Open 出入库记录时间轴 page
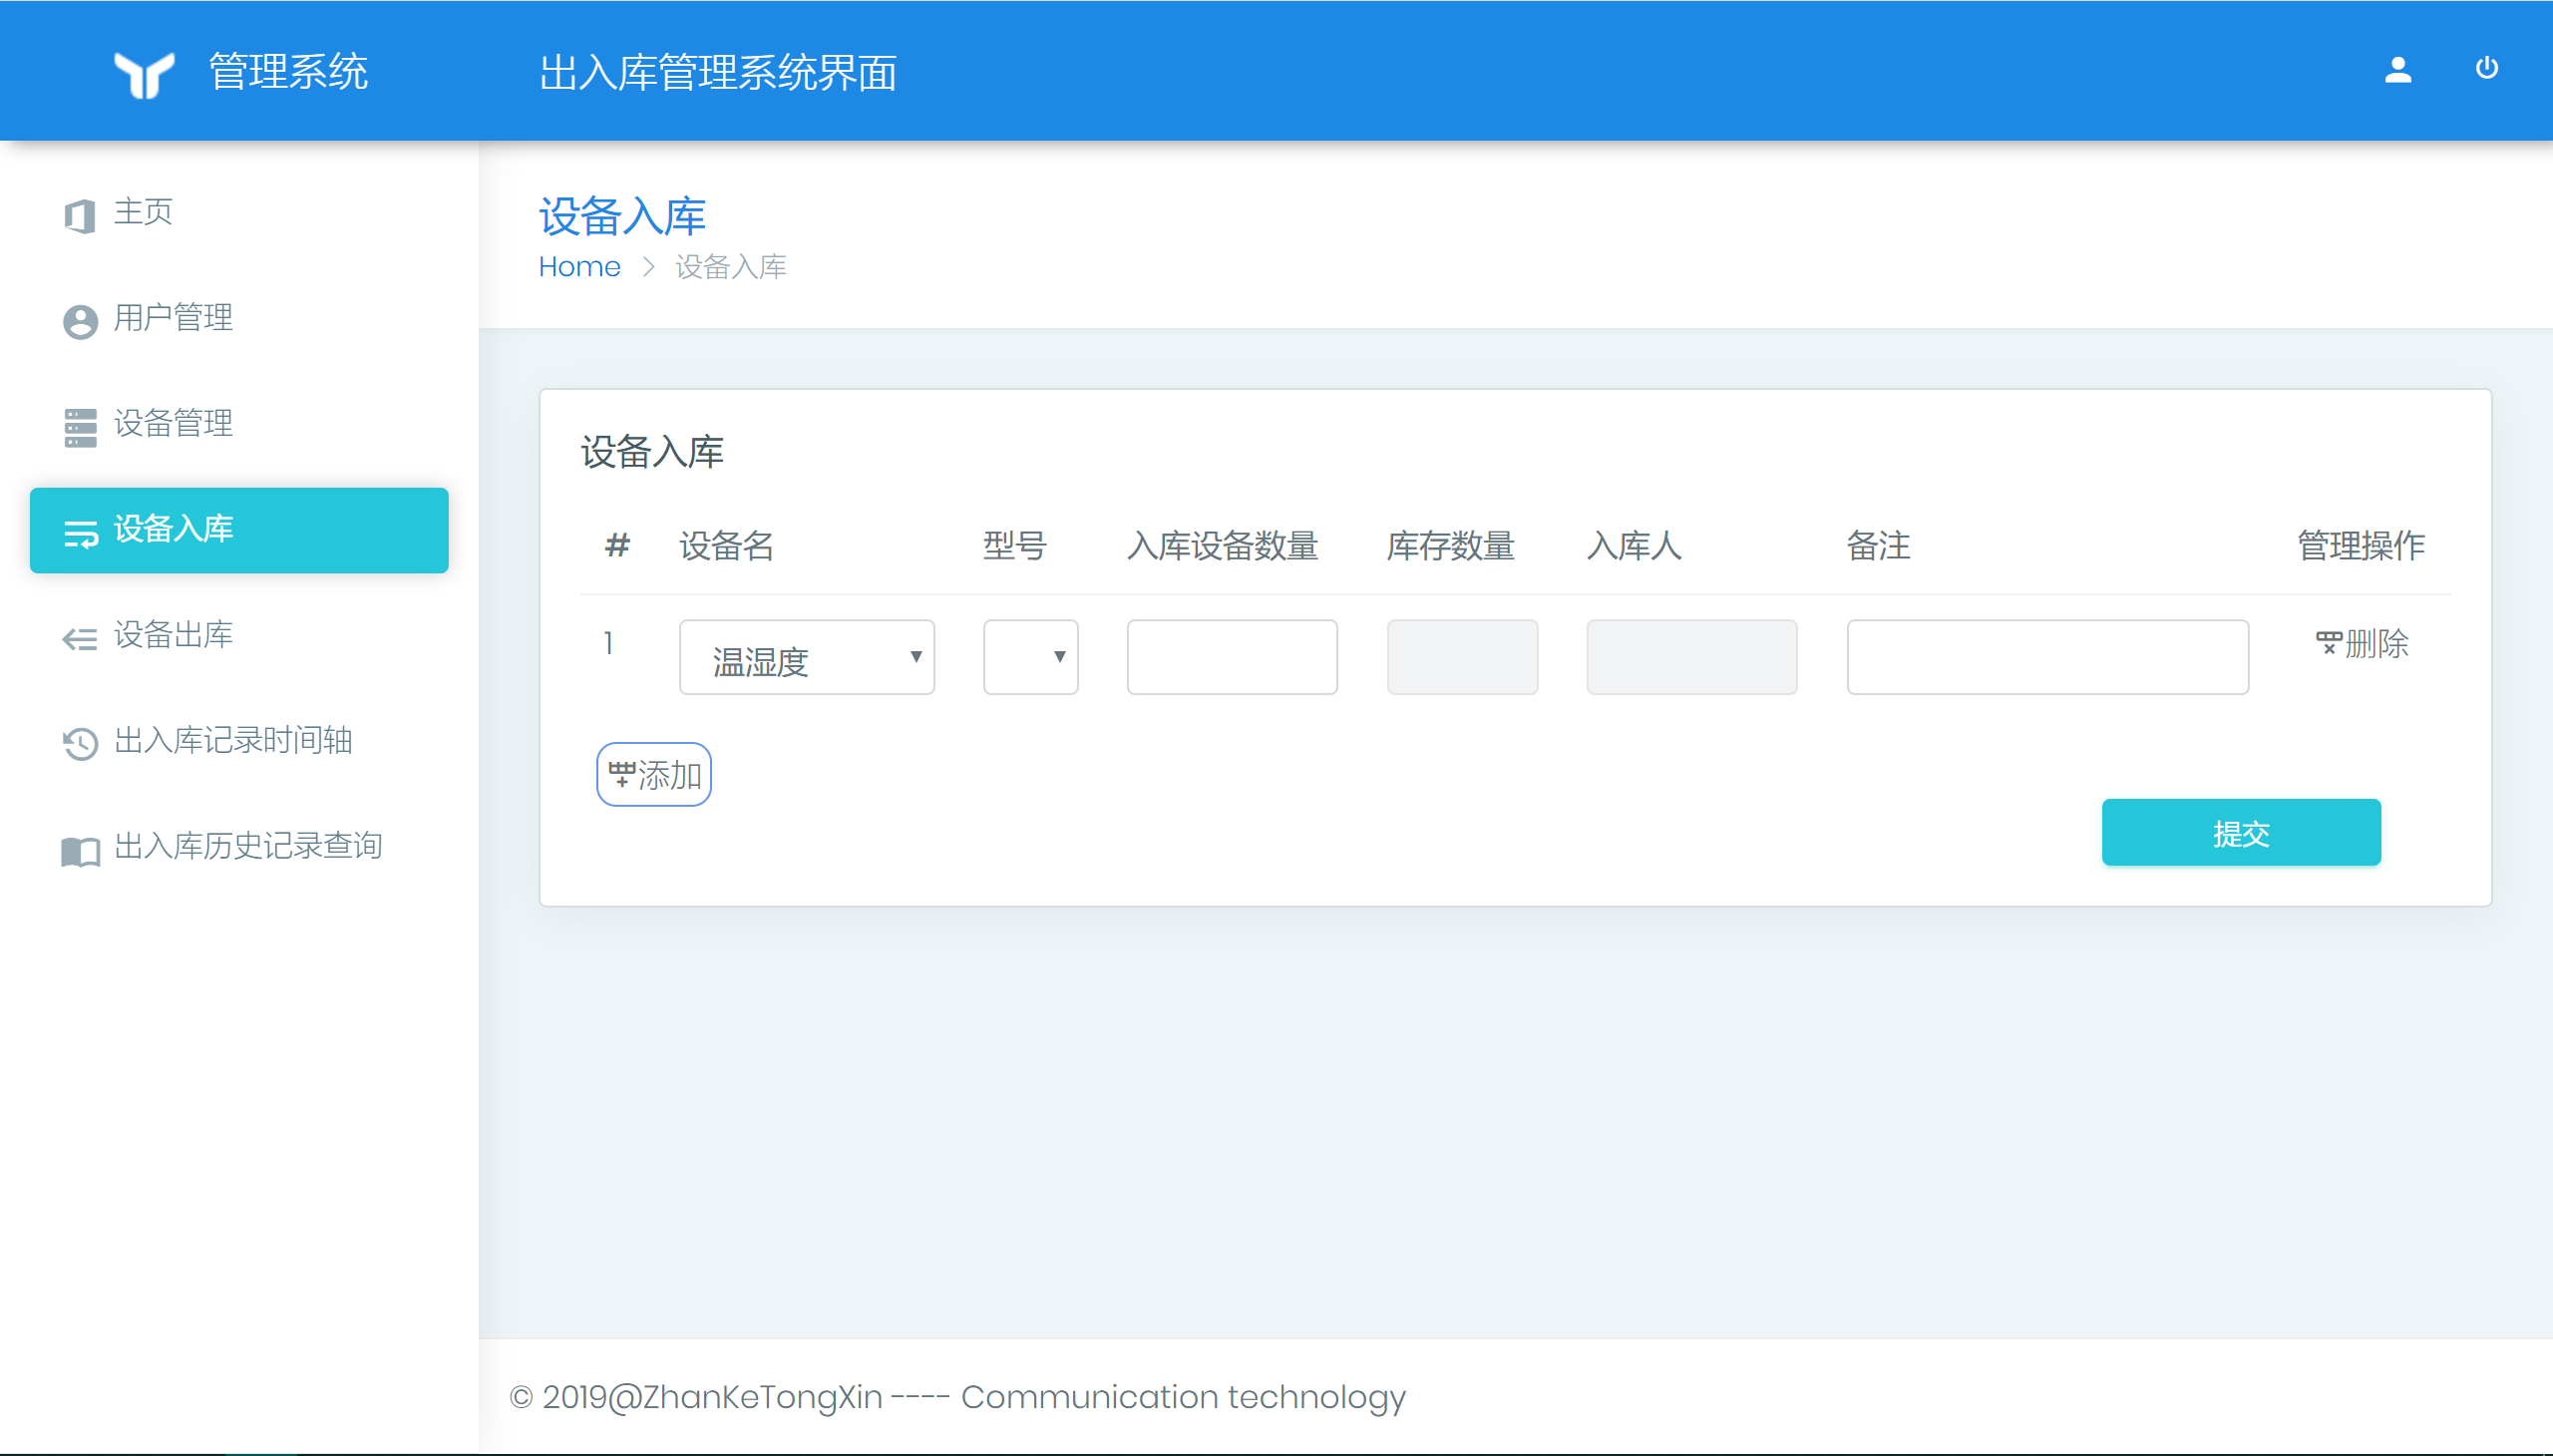 point(239,742)
